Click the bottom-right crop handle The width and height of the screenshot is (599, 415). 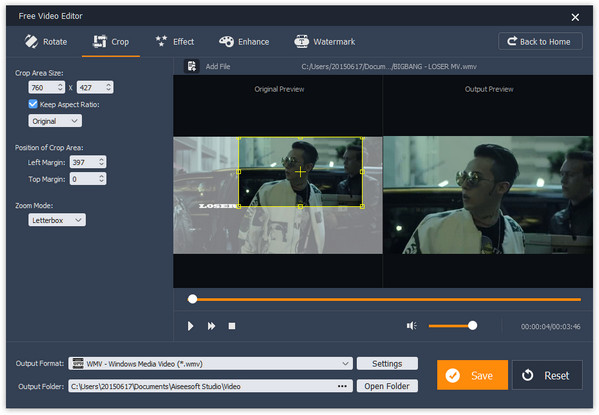362,206
